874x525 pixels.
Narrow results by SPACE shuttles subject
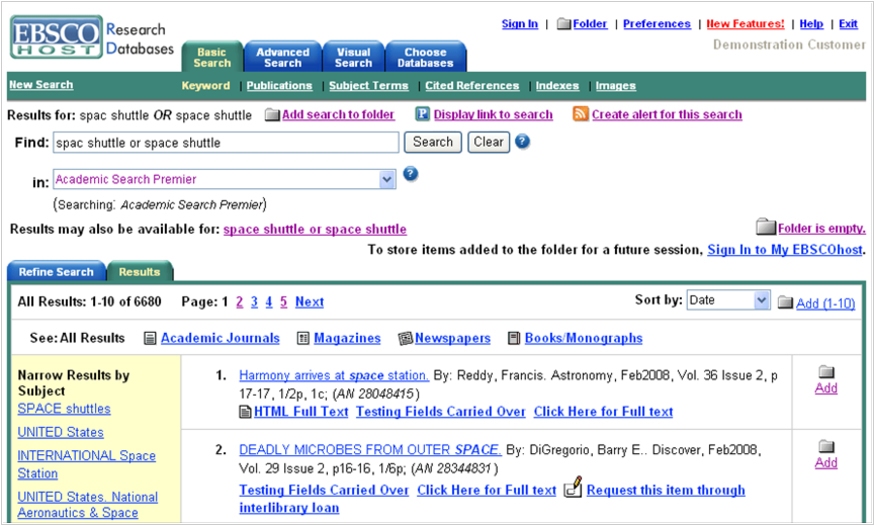[x=64, y=409]
